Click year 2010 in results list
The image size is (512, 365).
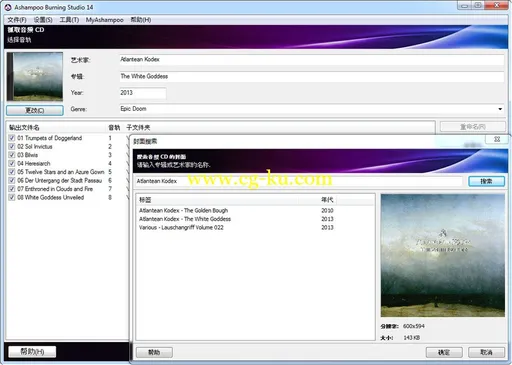(327, 211)
